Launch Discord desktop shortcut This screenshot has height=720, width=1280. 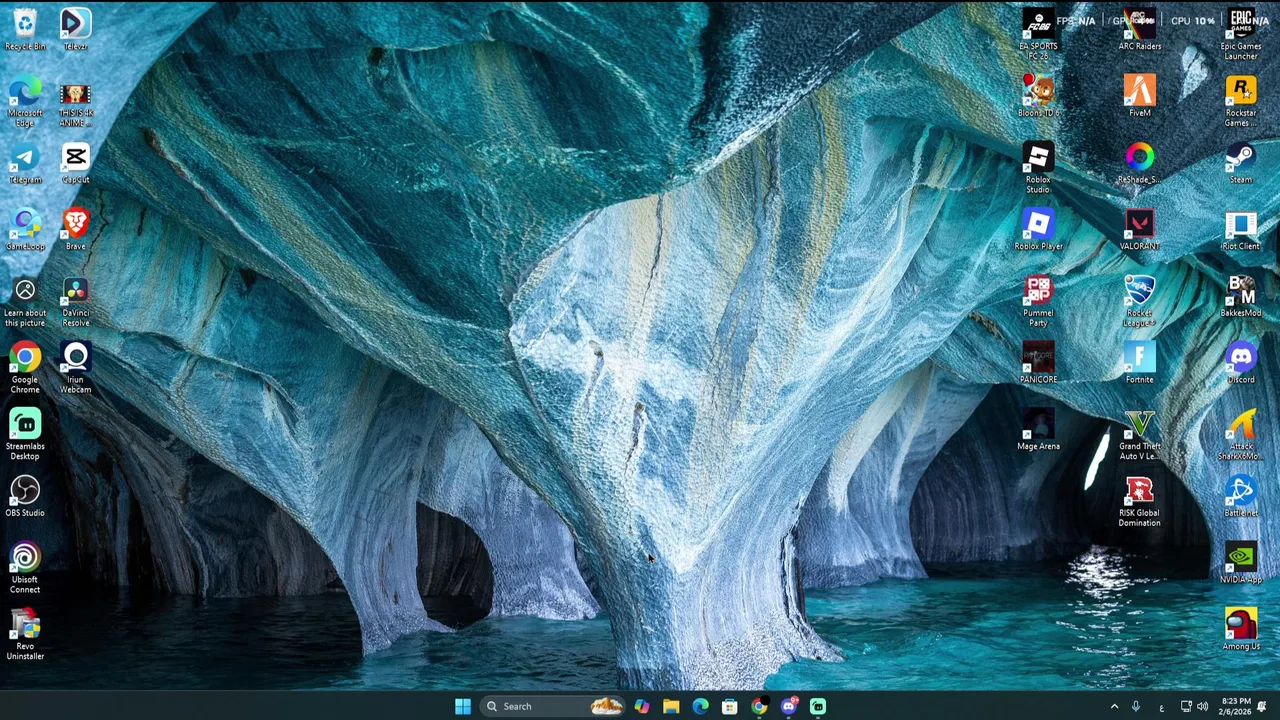pyautogui.click(x=1240, y=363)
